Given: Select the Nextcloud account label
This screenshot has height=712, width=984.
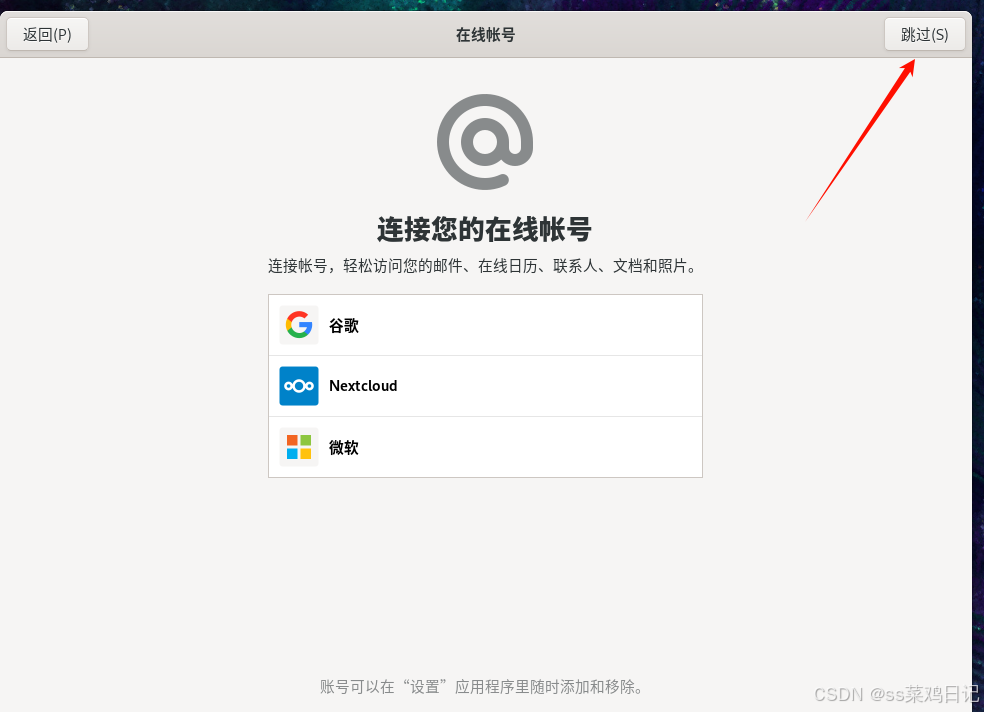Looking at the screenshot, I should (363, 386).
